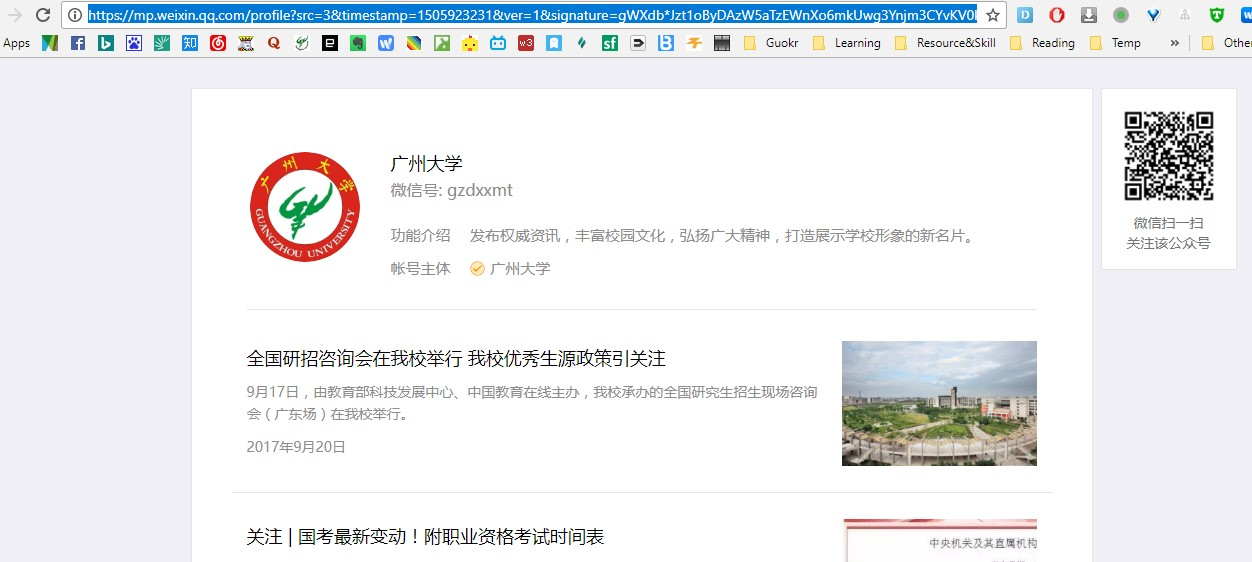Viewport: 1252px width, 562px height.
Task: Bookmark this page with the star icon
Action: coord(993,15)
